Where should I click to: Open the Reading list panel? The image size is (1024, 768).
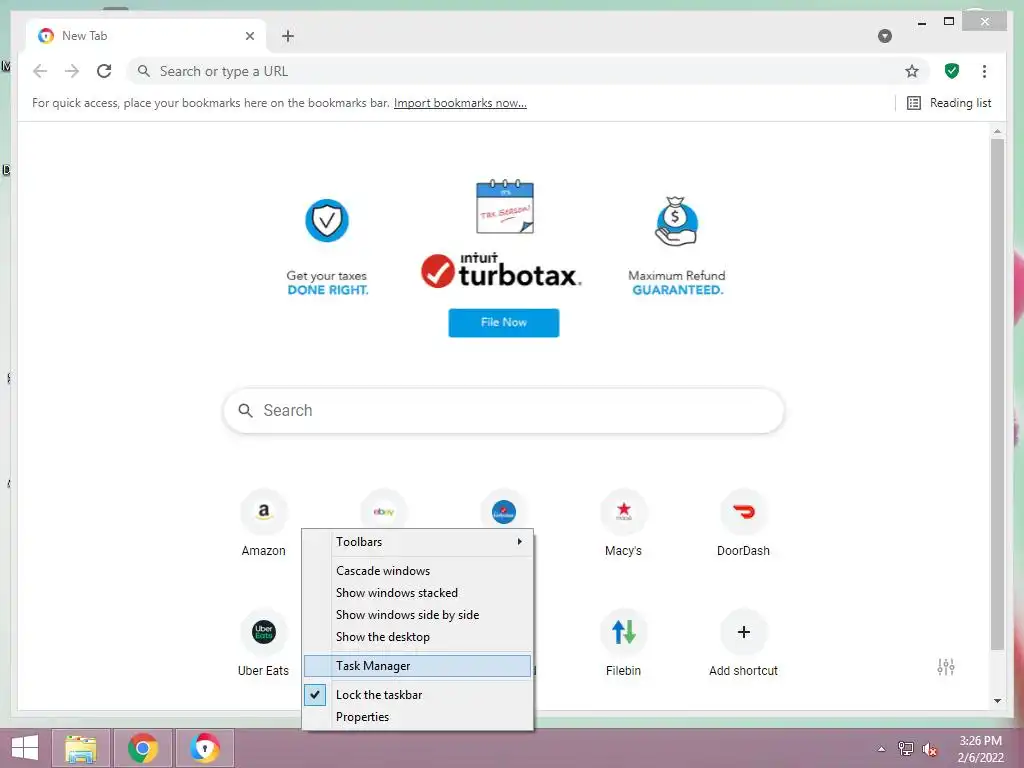[x=950, y=103]
